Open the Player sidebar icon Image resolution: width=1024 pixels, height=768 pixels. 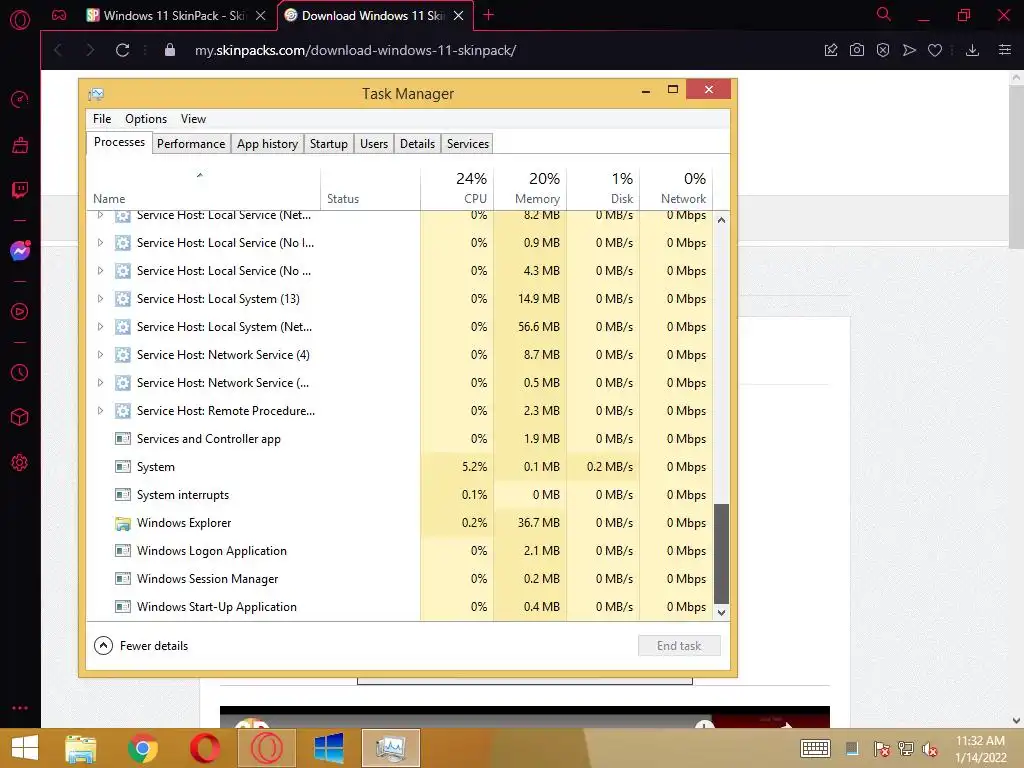[x=20, y=312]
